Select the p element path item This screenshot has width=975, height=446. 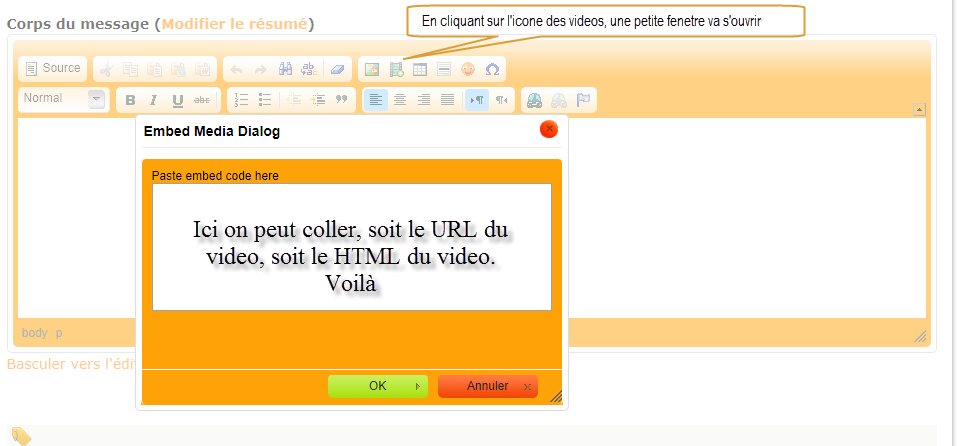59,333
